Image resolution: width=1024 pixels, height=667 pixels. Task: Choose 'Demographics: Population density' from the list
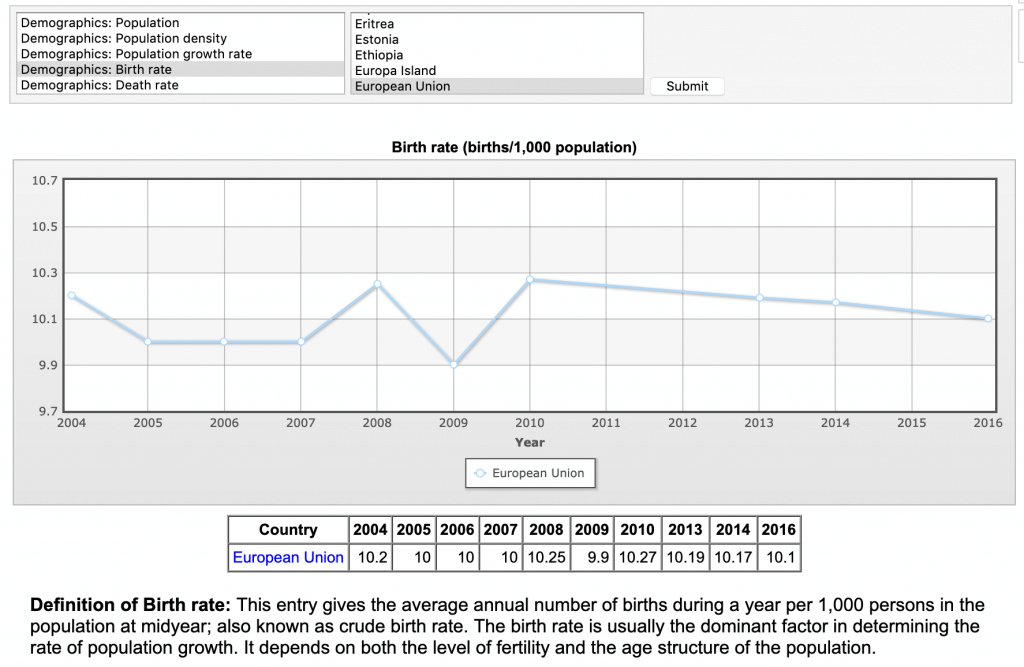(x=180, y=39)
